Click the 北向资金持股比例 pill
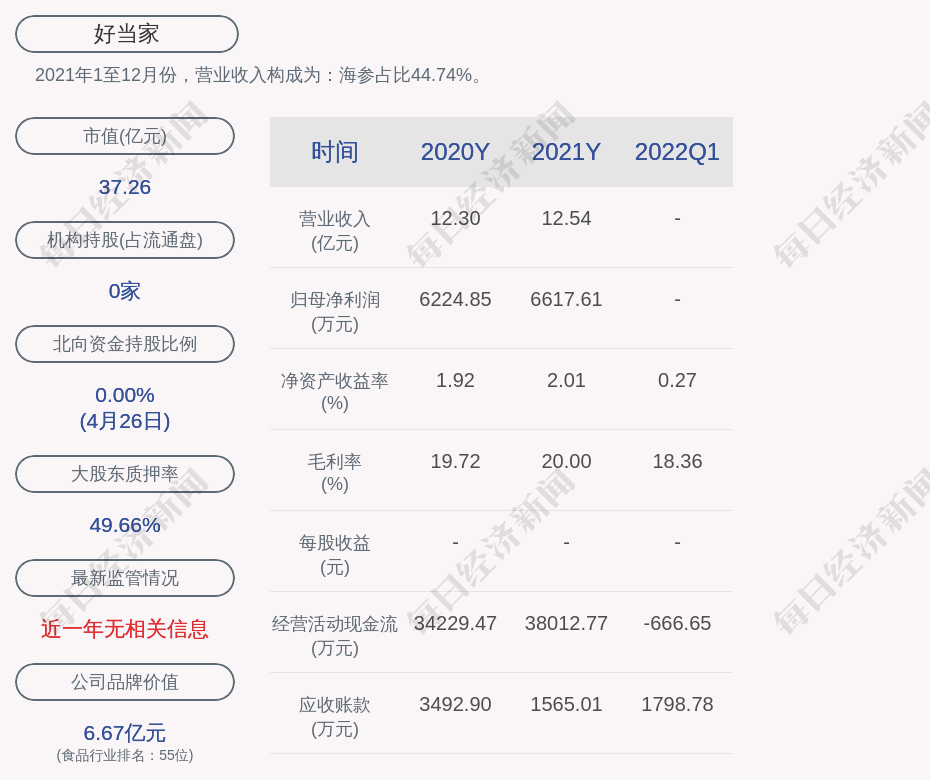The image size is (930, 780). pyautogui.click(x=125, y=344)
